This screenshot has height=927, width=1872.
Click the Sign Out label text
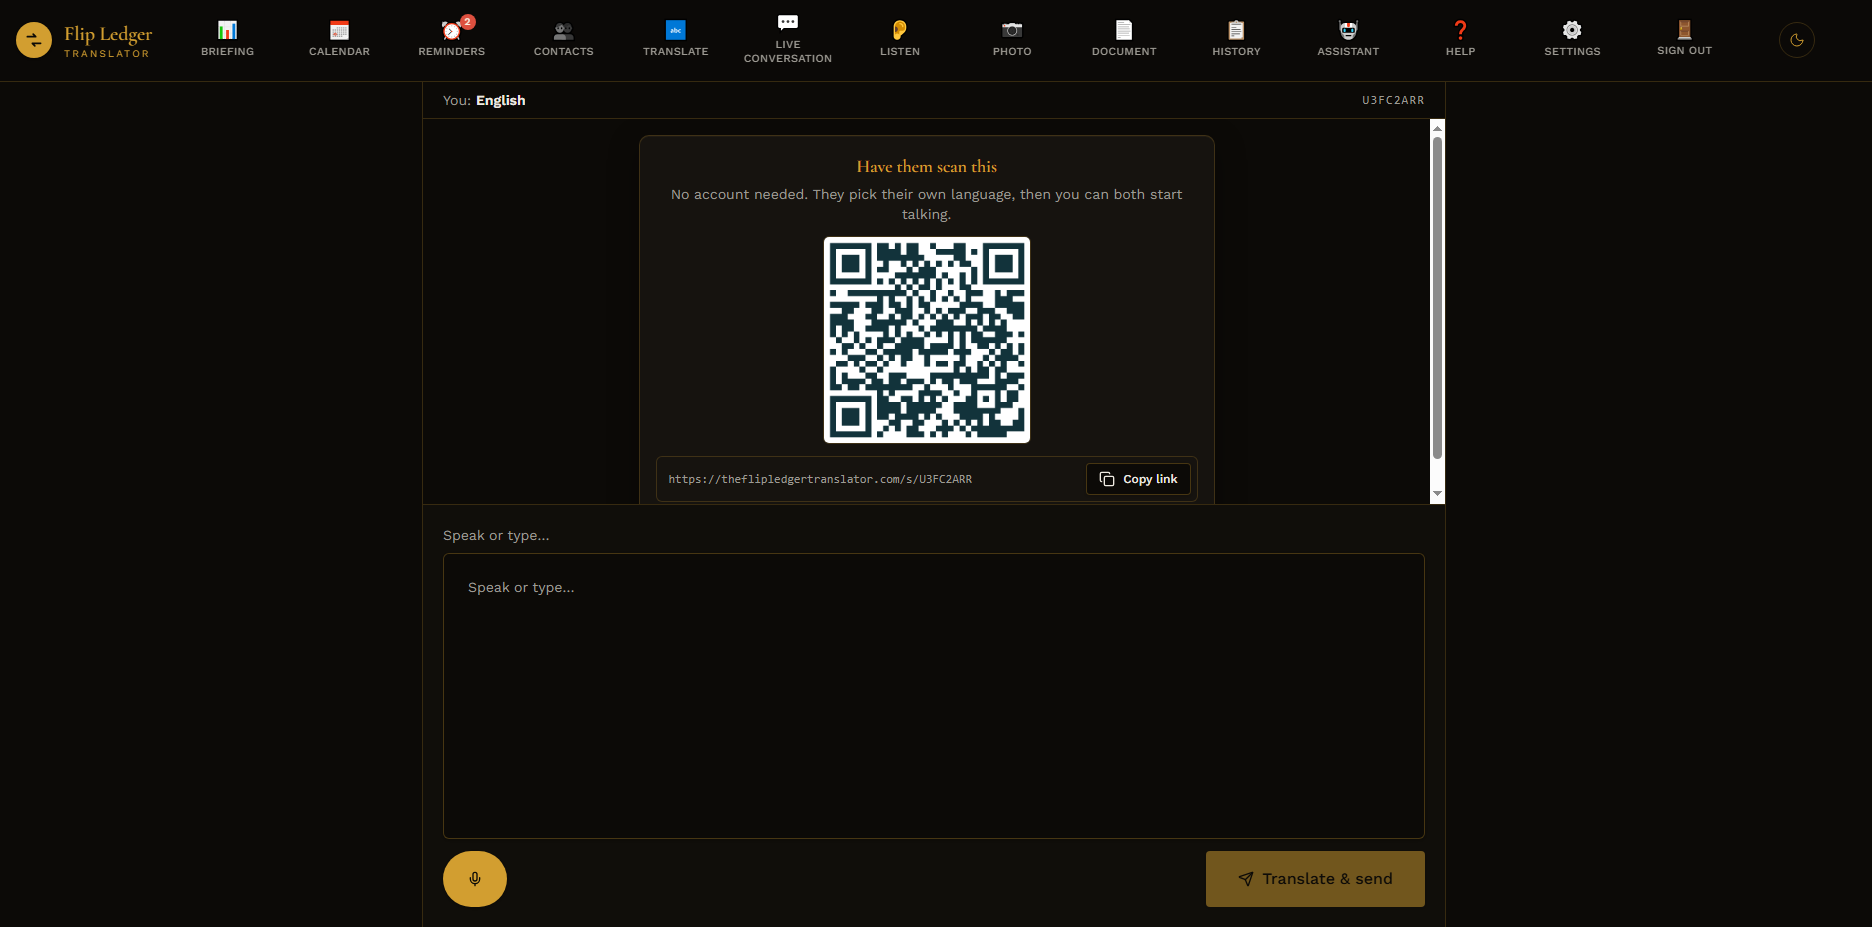click(1684, 50)
